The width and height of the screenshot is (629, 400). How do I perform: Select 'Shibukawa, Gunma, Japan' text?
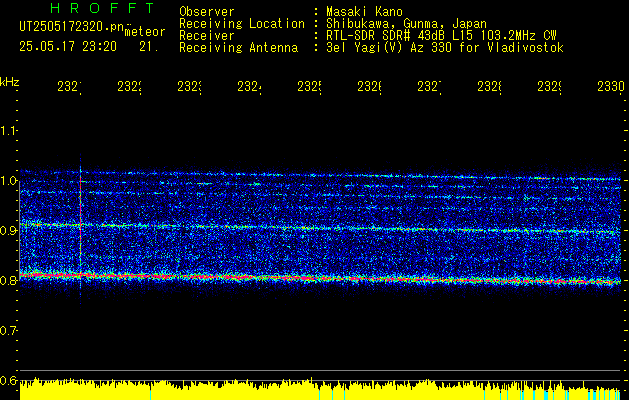point(406,24)
